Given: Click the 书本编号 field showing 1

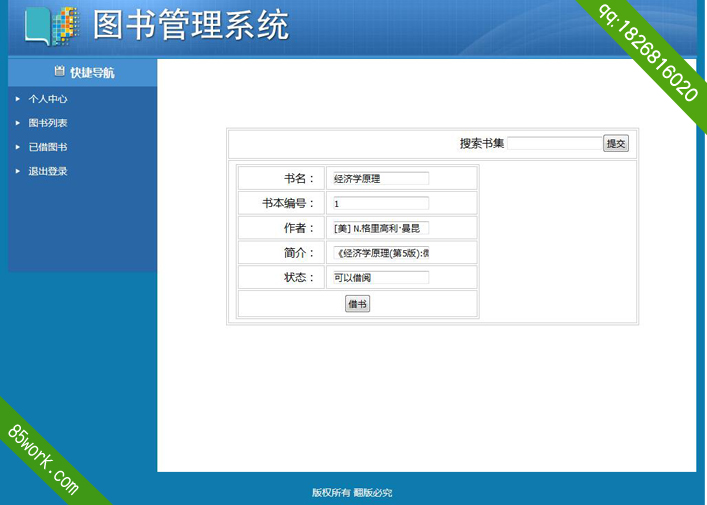Looking at the screenshot, I should point(381,203).
